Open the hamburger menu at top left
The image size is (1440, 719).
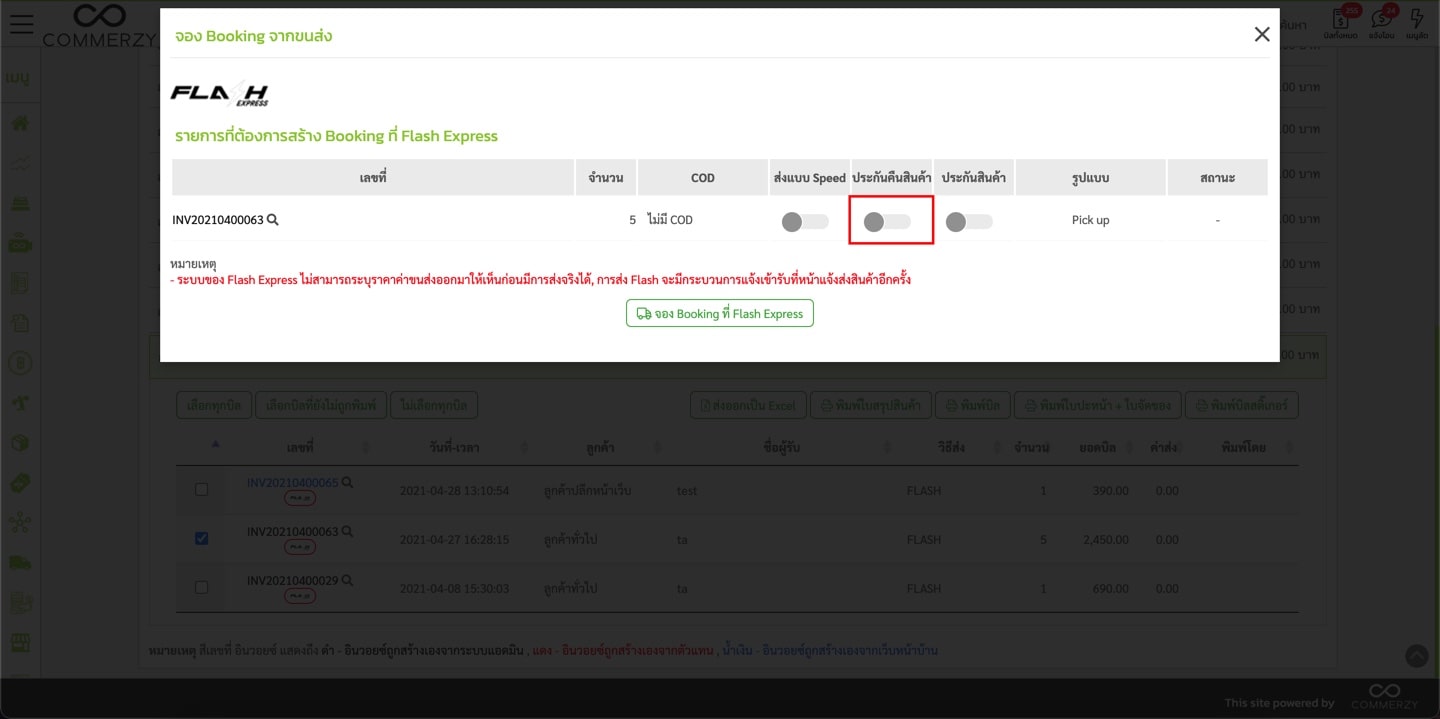(x=21, y=24)
